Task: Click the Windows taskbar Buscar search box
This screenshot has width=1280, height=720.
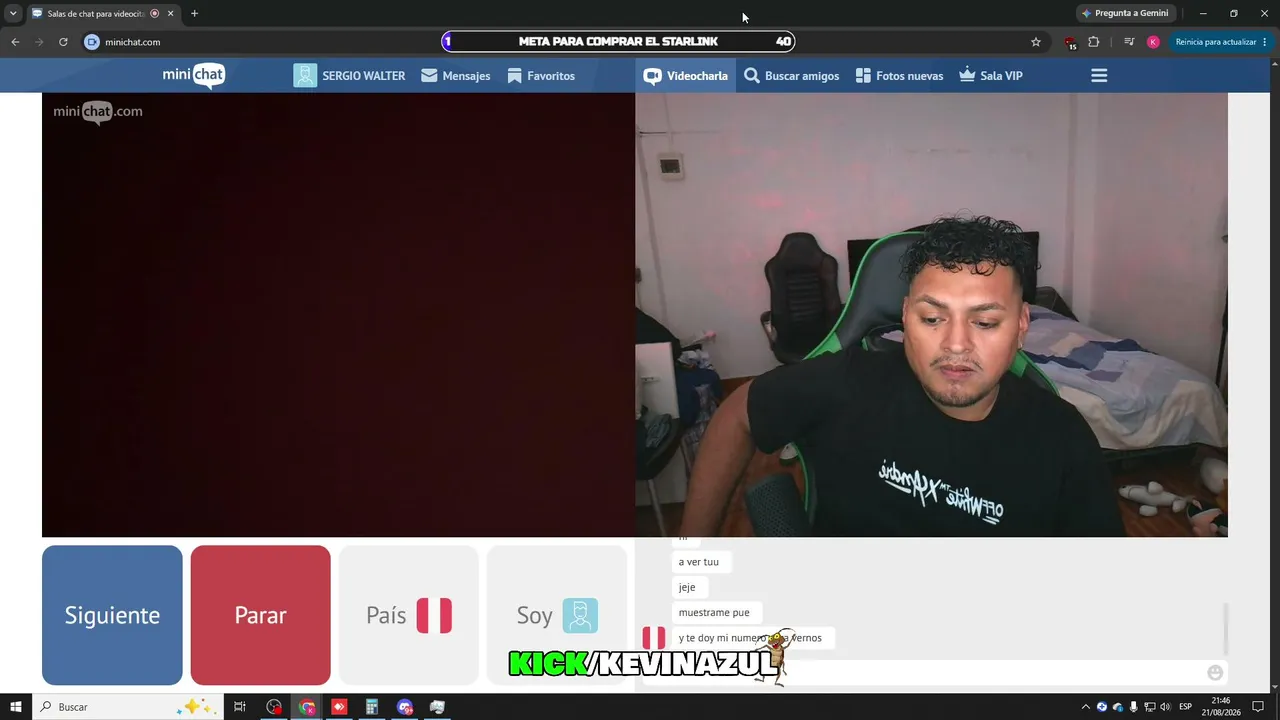Action: pos(128,707)
